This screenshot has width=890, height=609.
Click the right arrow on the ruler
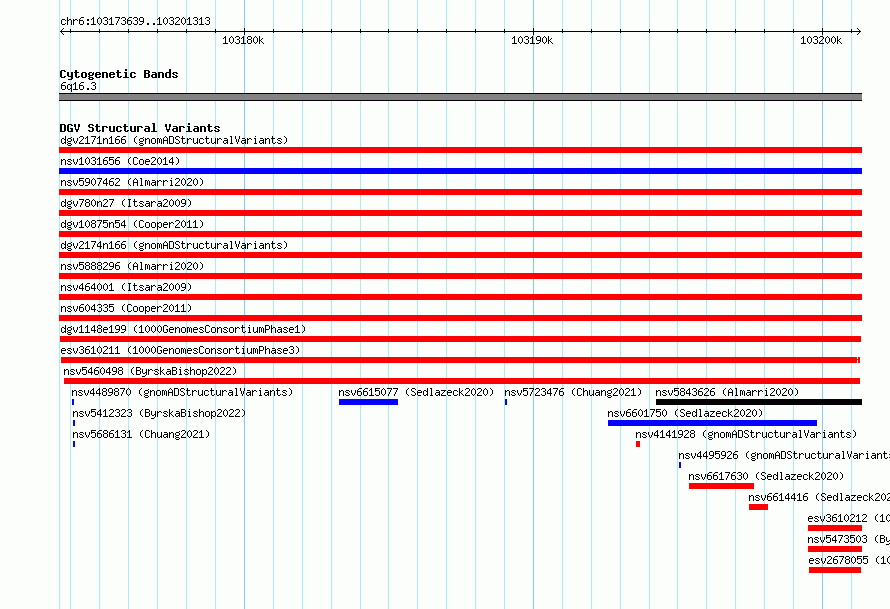(858, 31)
